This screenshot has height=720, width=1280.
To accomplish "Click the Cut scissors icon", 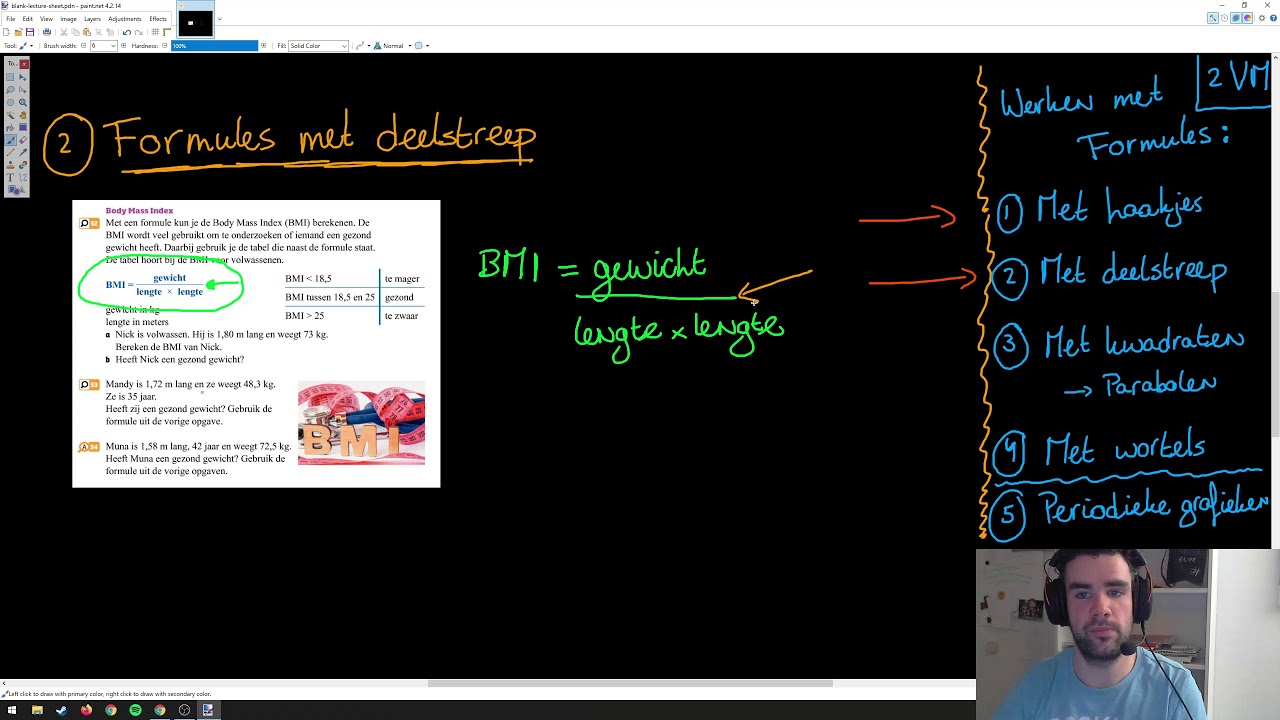I will [x=64, y=32].
